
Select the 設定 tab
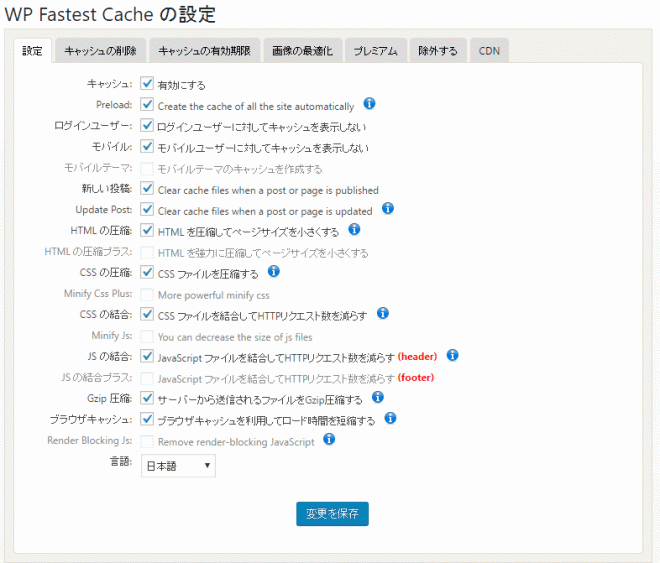pos(32,51)
